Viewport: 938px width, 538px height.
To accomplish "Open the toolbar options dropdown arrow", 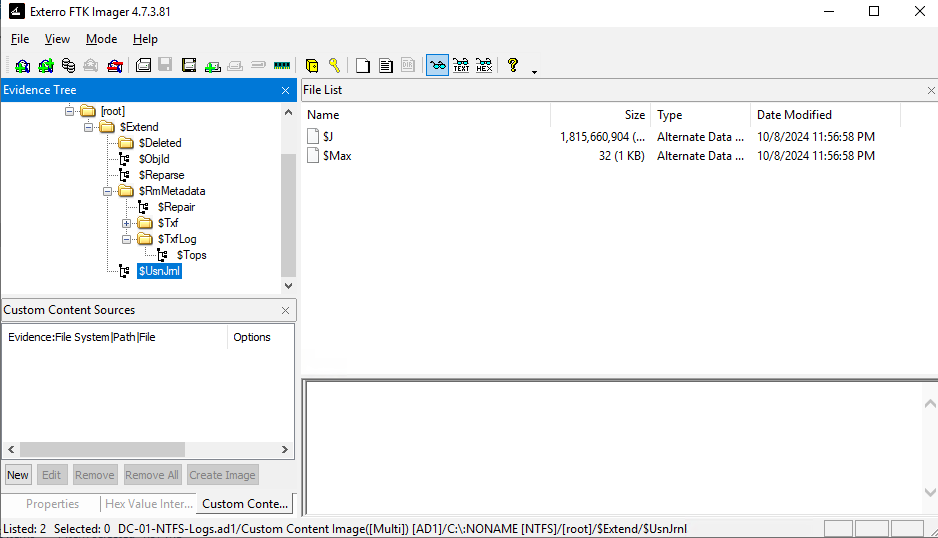I will [534, 71].
